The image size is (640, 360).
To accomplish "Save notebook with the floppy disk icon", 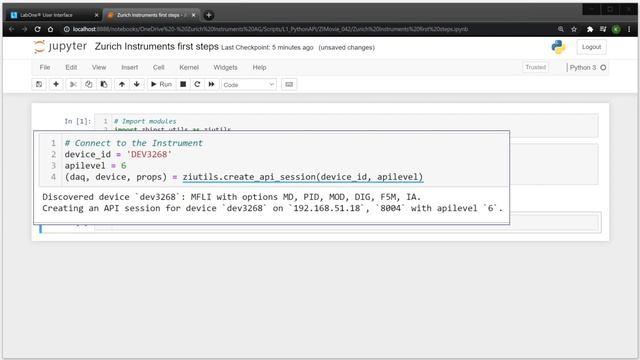I will 39,84.
